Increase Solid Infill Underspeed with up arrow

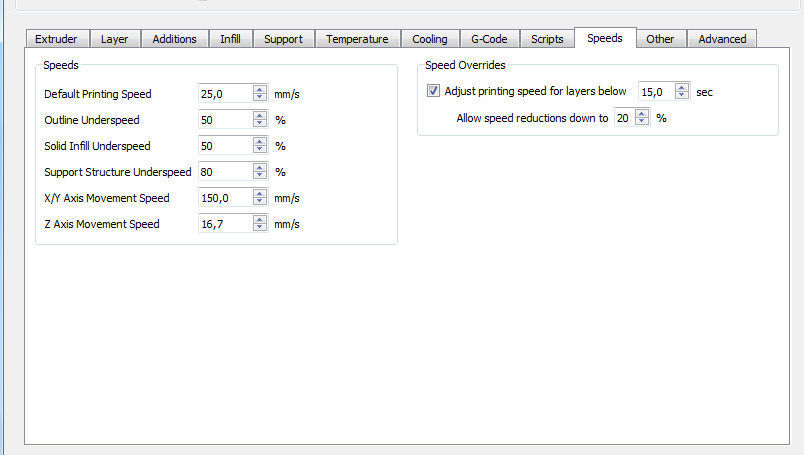coord(260,142)
